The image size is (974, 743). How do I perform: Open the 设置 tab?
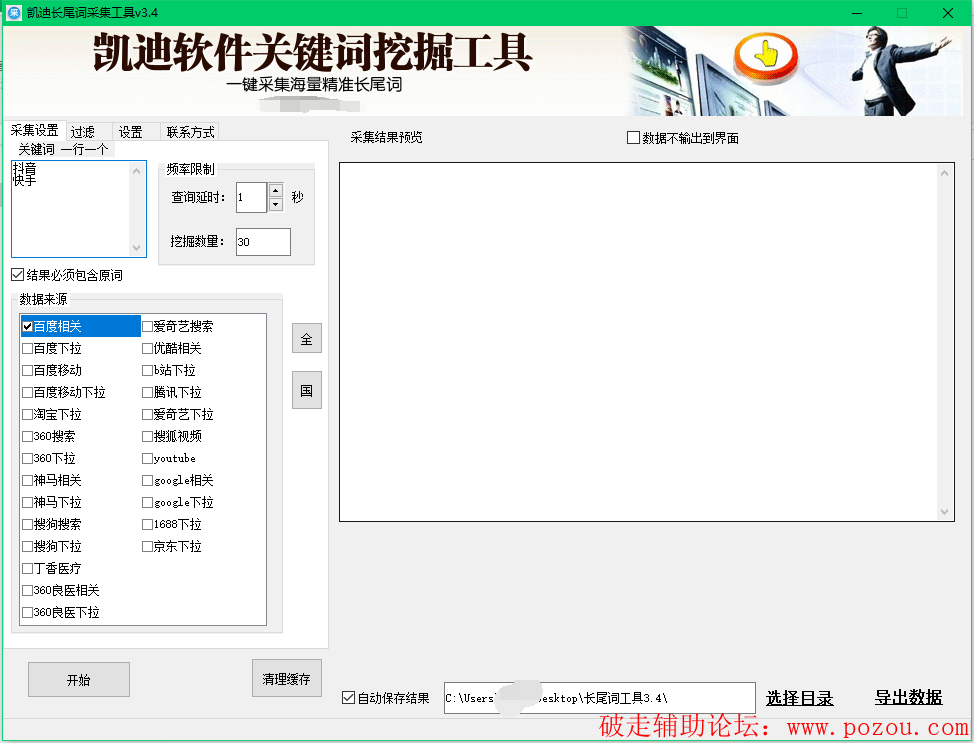tap(130, 132)
